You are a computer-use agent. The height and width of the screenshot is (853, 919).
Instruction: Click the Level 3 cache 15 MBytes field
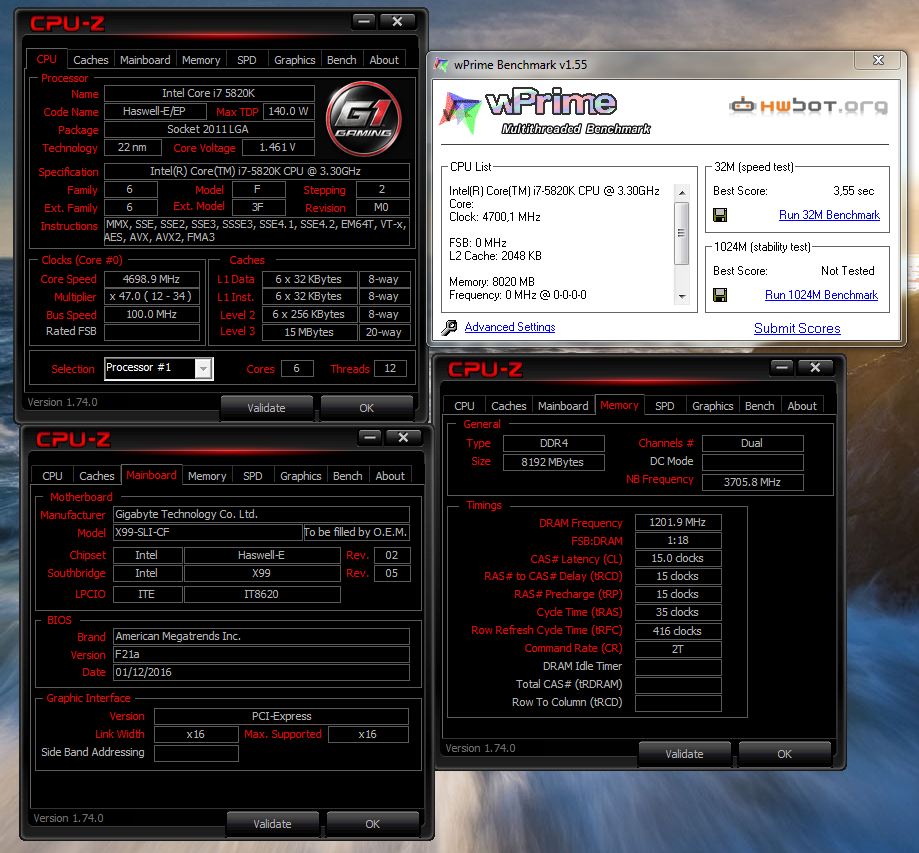(x=309, y=332)
